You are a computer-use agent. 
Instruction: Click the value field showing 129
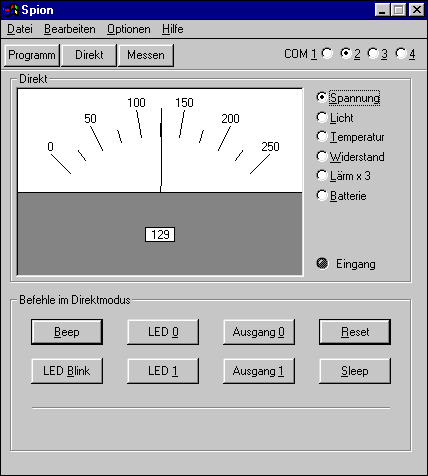tap(160, 235)
